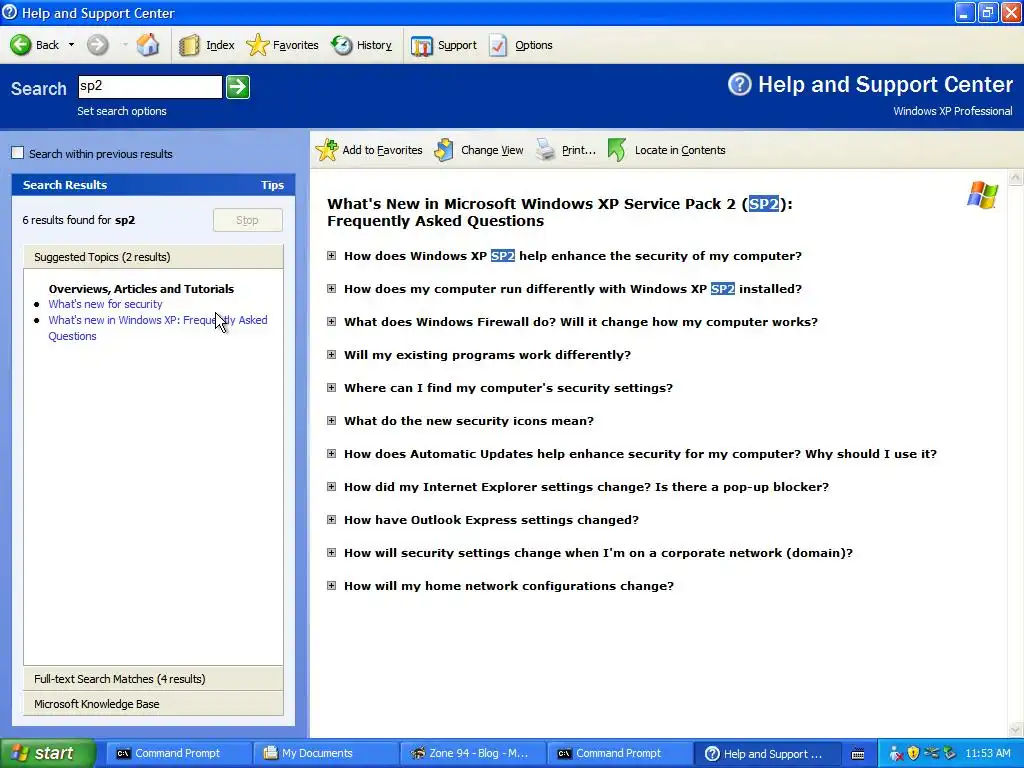This screenshot has height=768, width=1024.
Task: Switch to second Command Prompt taskbar button
Action: coord(618,753)
